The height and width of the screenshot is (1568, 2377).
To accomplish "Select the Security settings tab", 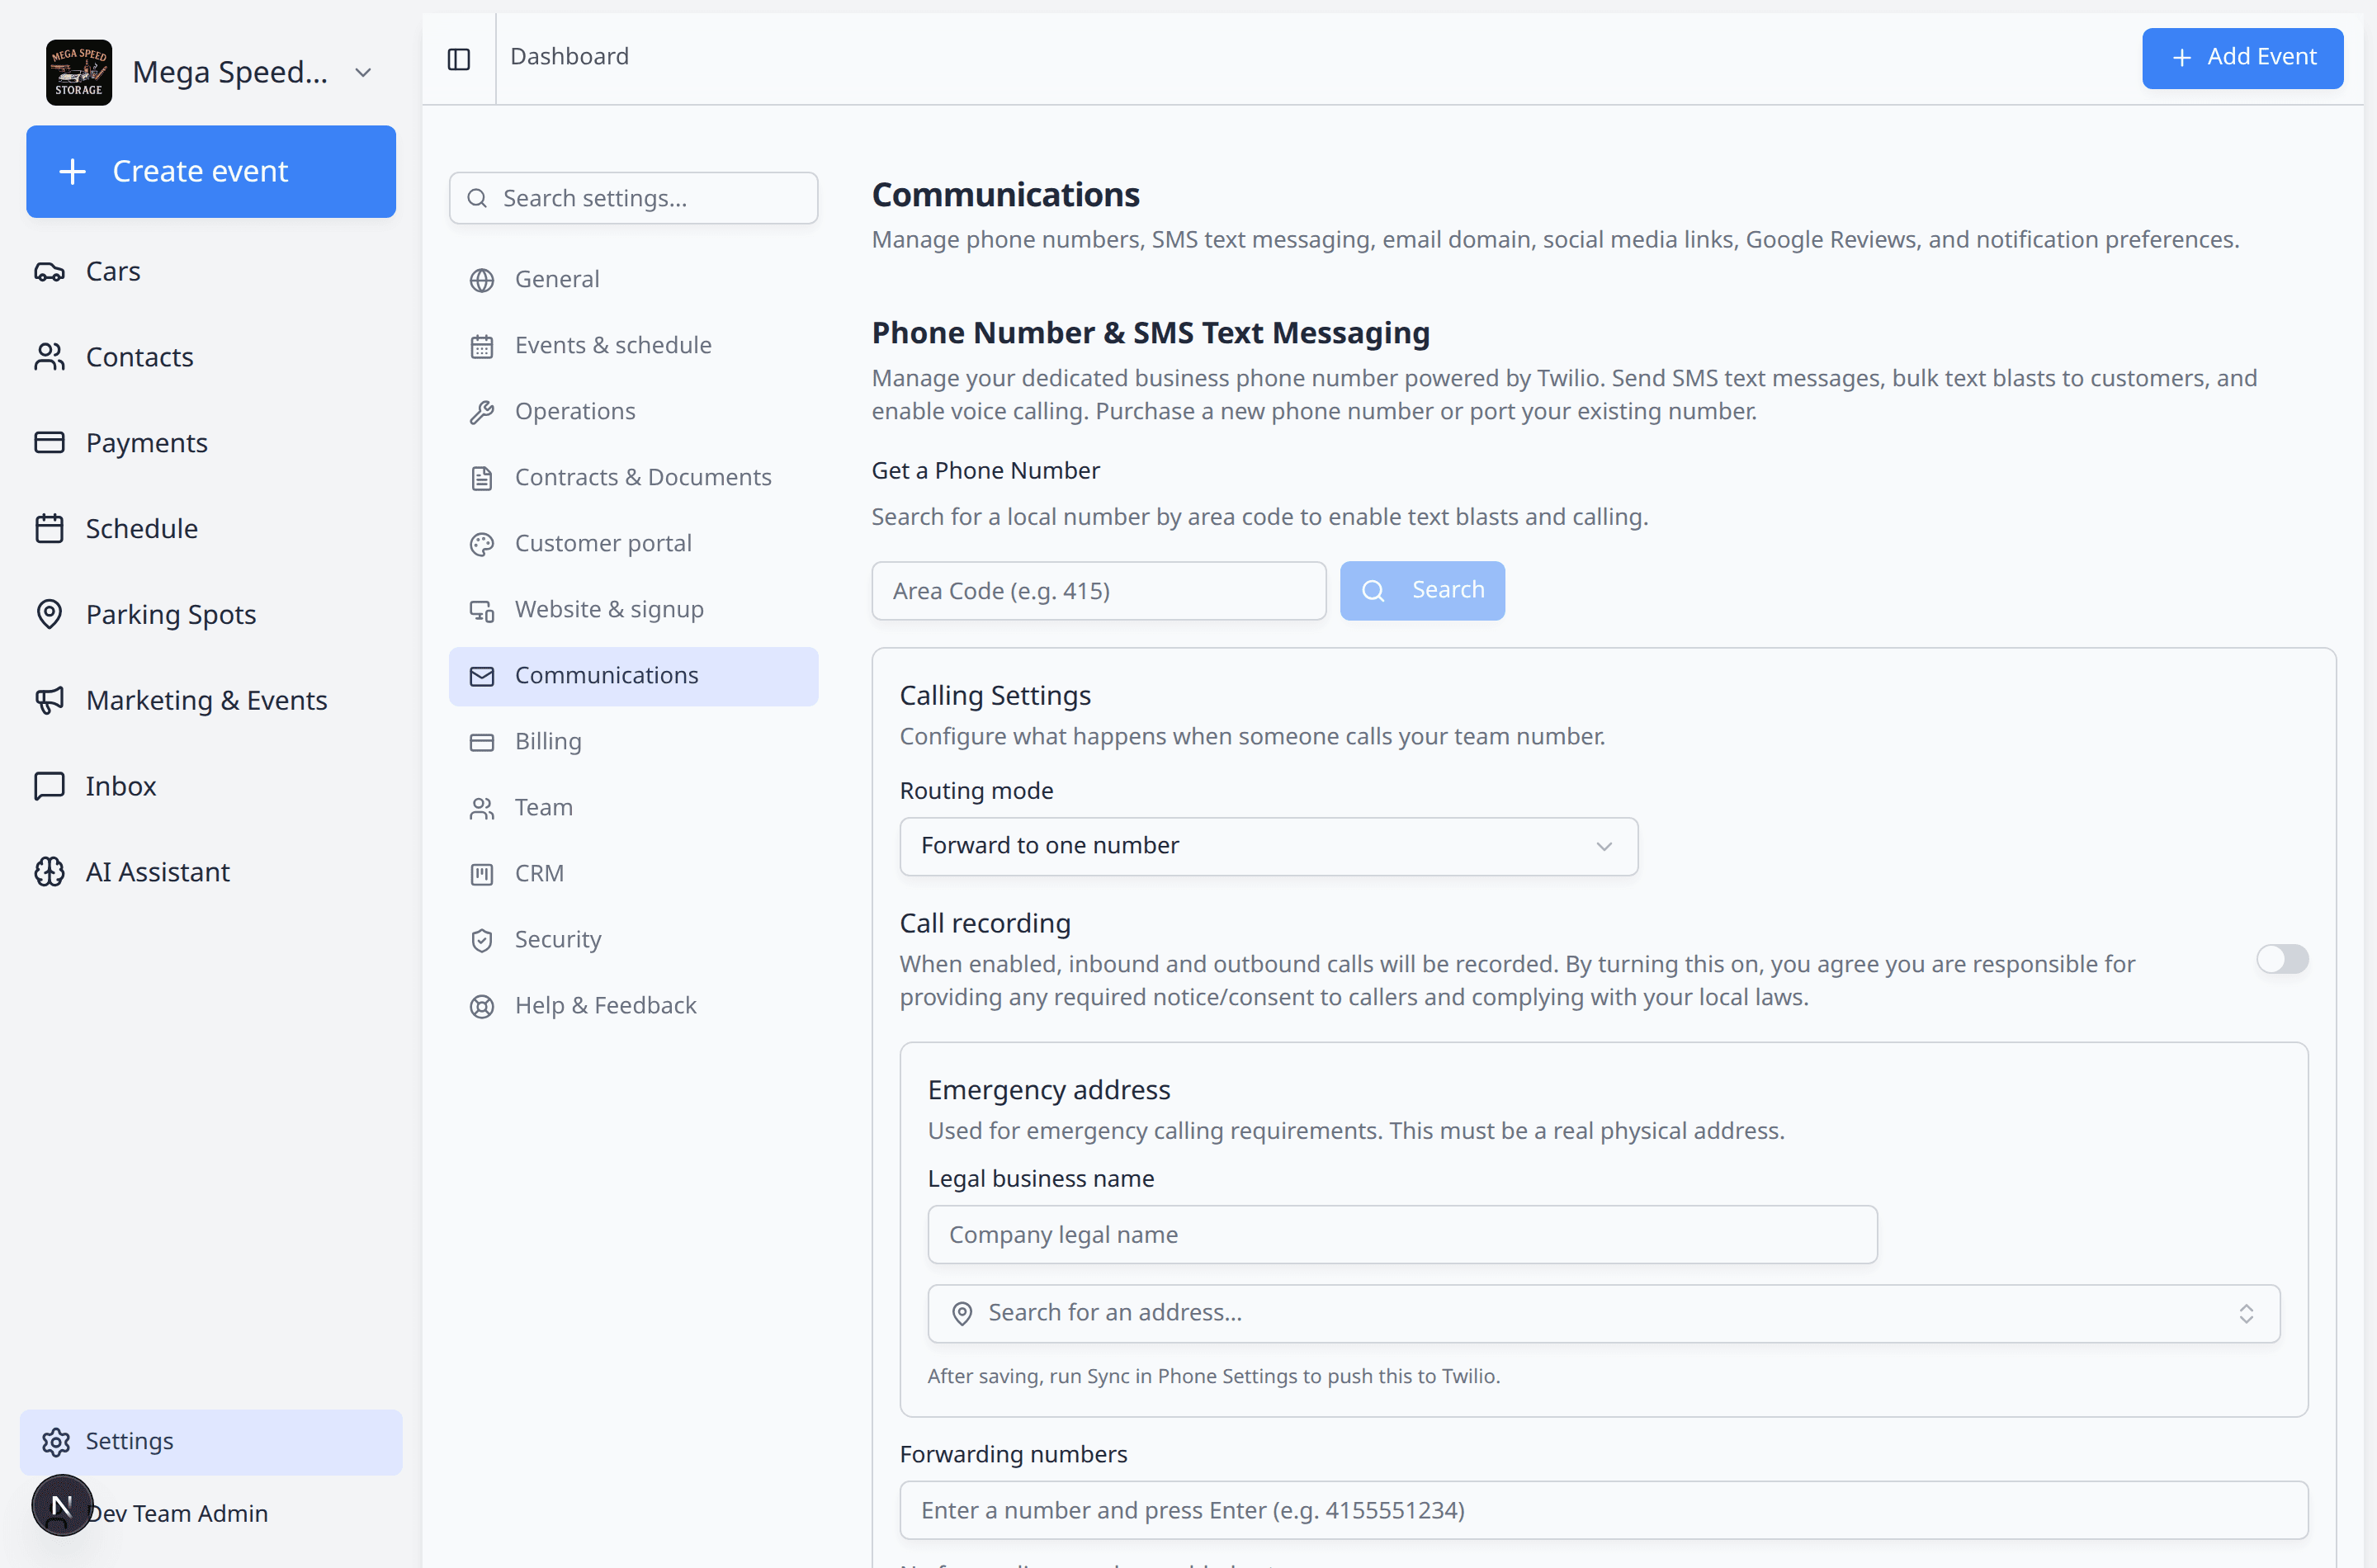I will 633,940.
